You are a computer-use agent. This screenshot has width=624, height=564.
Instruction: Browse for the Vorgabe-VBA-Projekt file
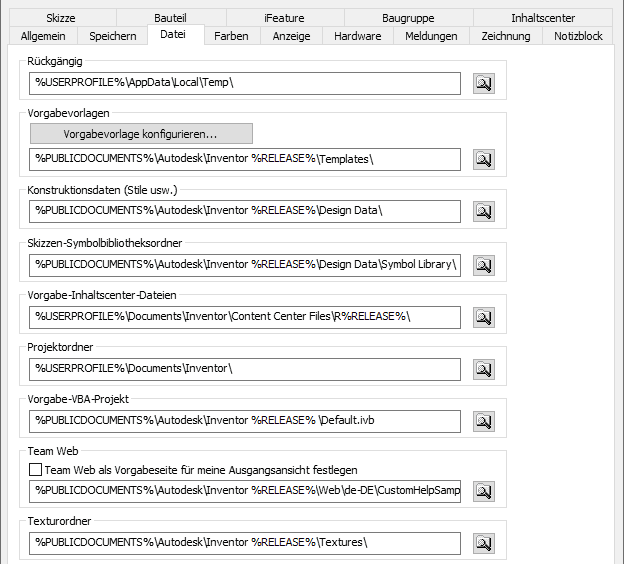click(484, 421)
